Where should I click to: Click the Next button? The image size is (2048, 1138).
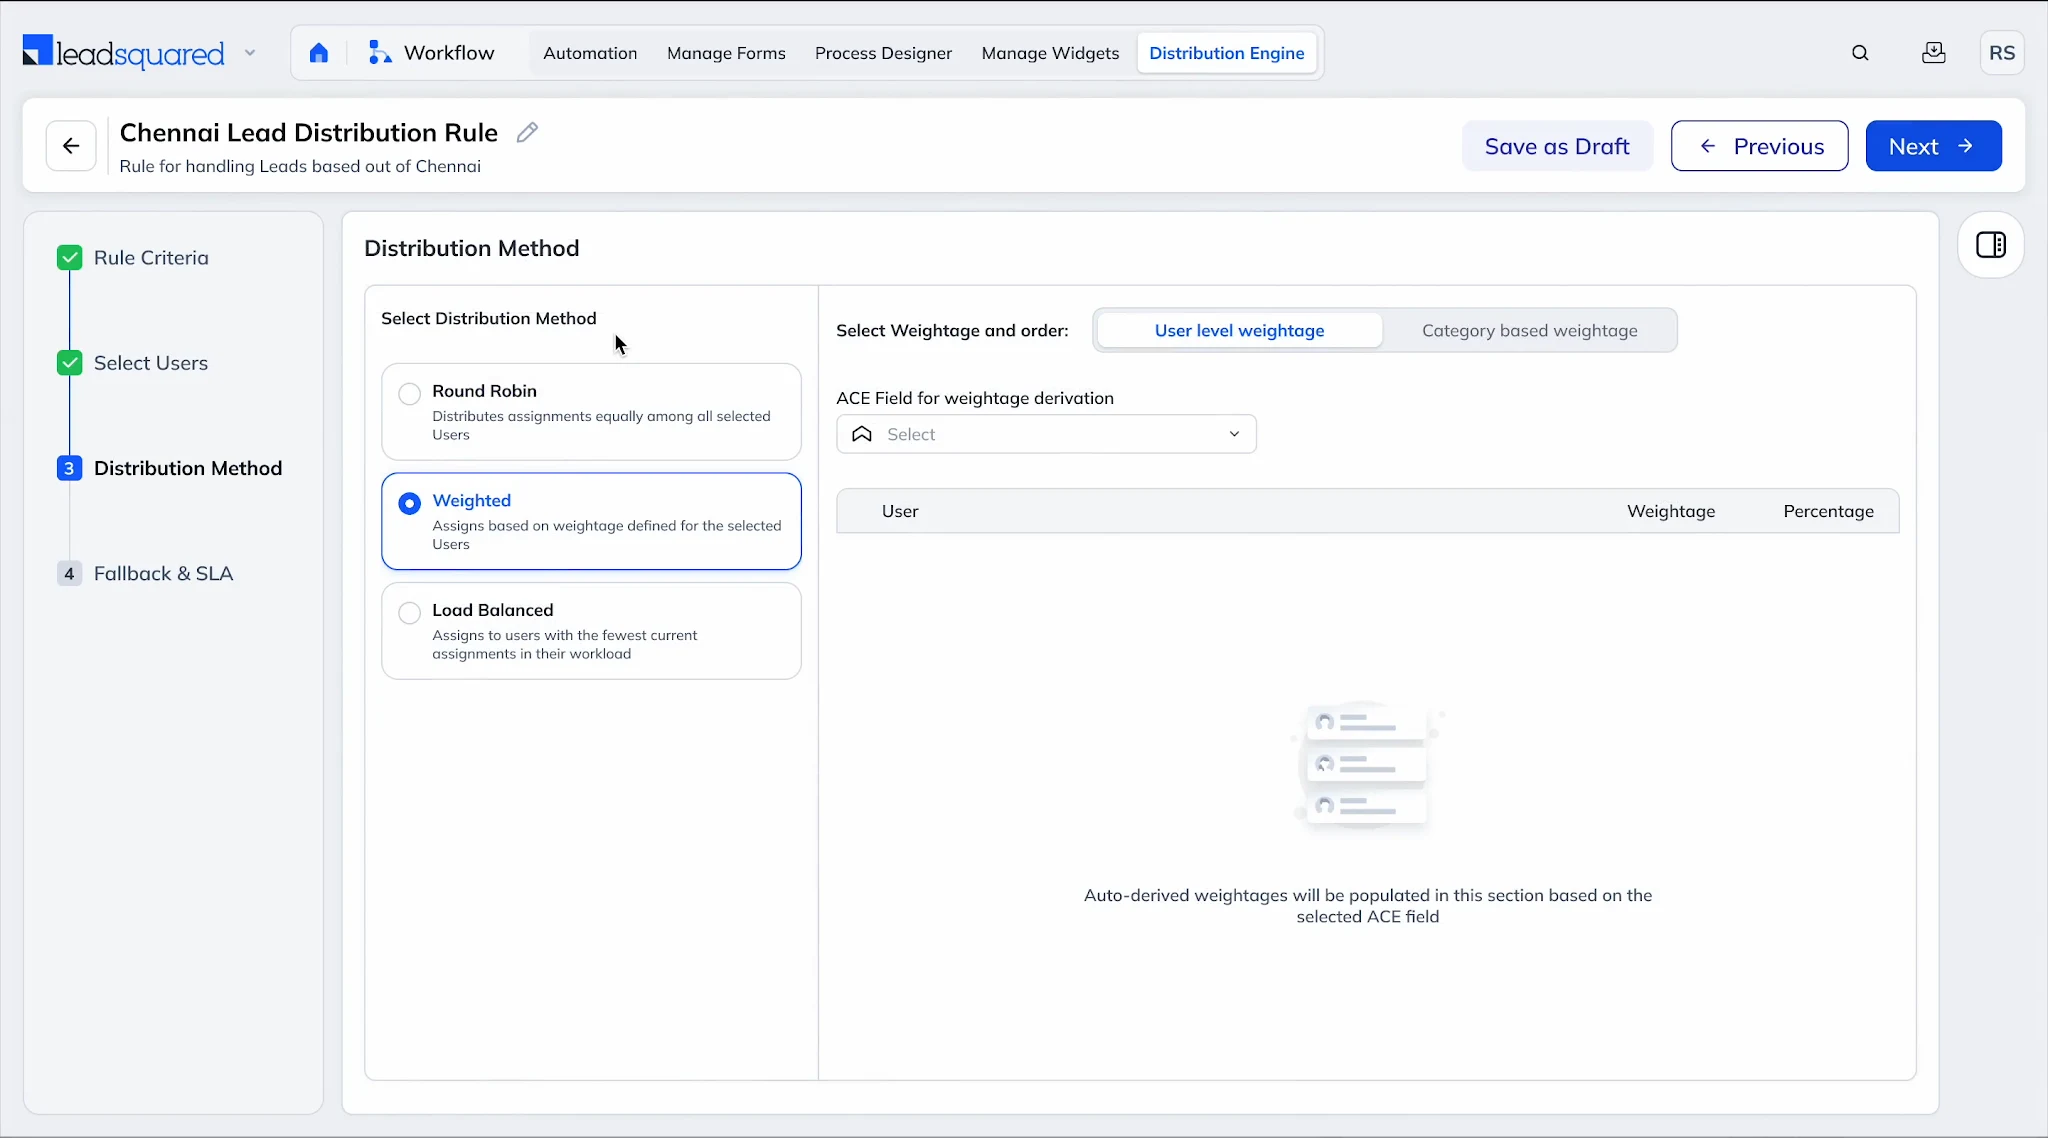tap(1933, 146)
